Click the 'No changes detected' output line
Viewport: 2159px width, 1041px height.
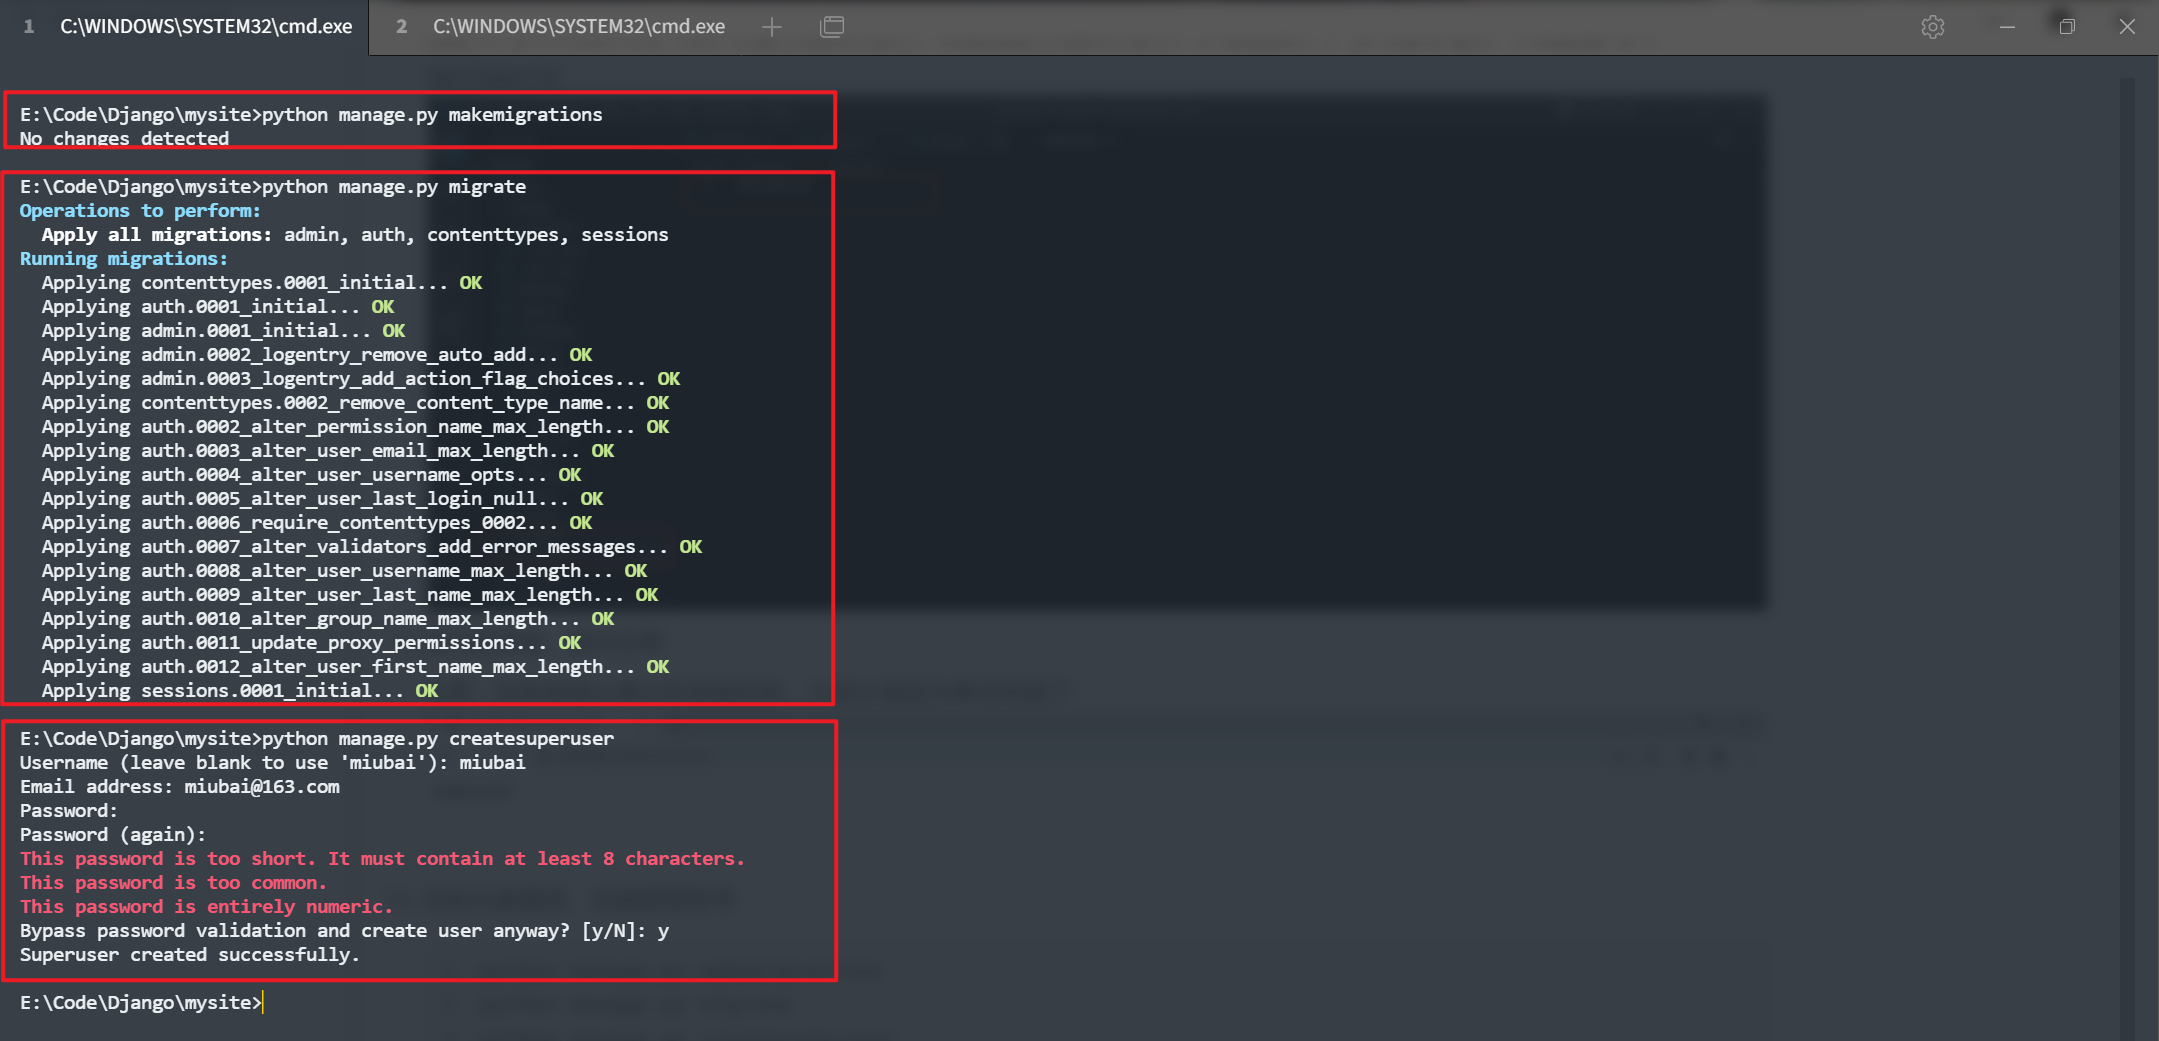pos(124,139)
